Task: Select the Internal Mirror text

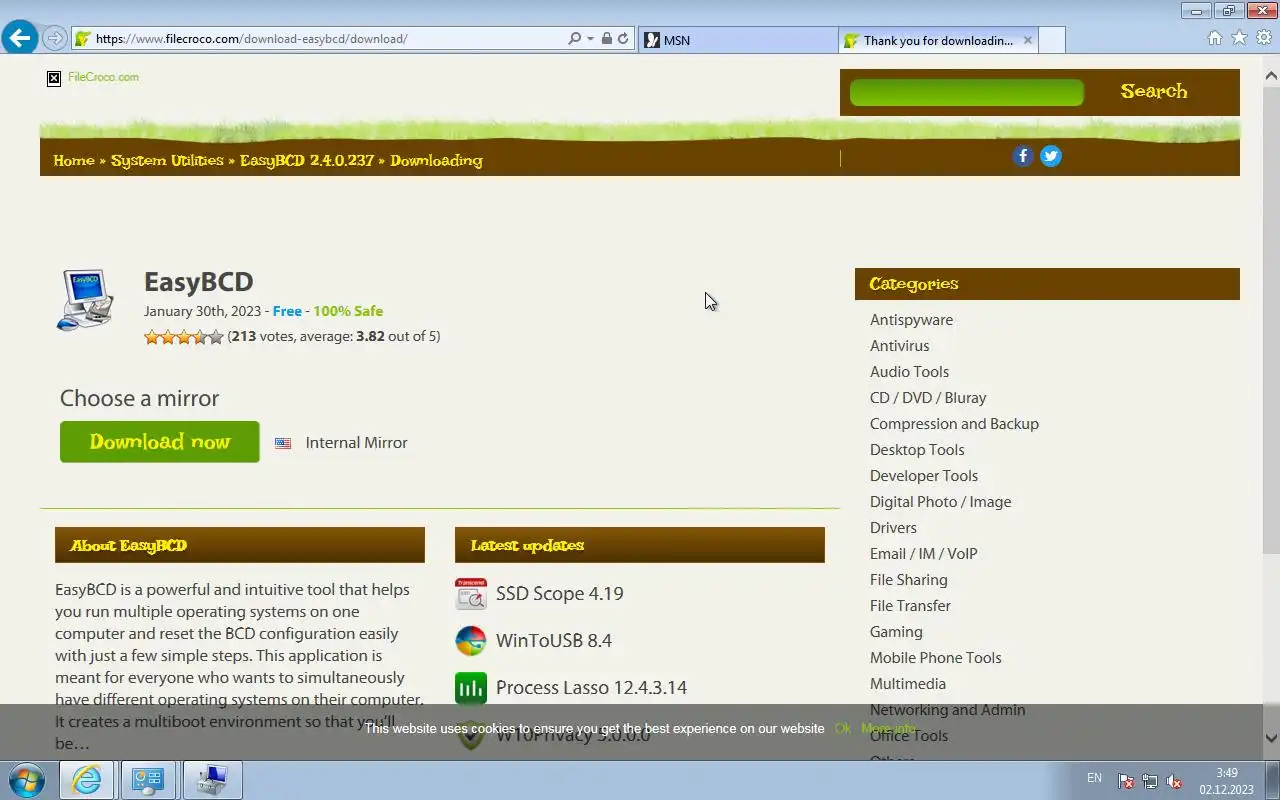Action: pos(356,443)
